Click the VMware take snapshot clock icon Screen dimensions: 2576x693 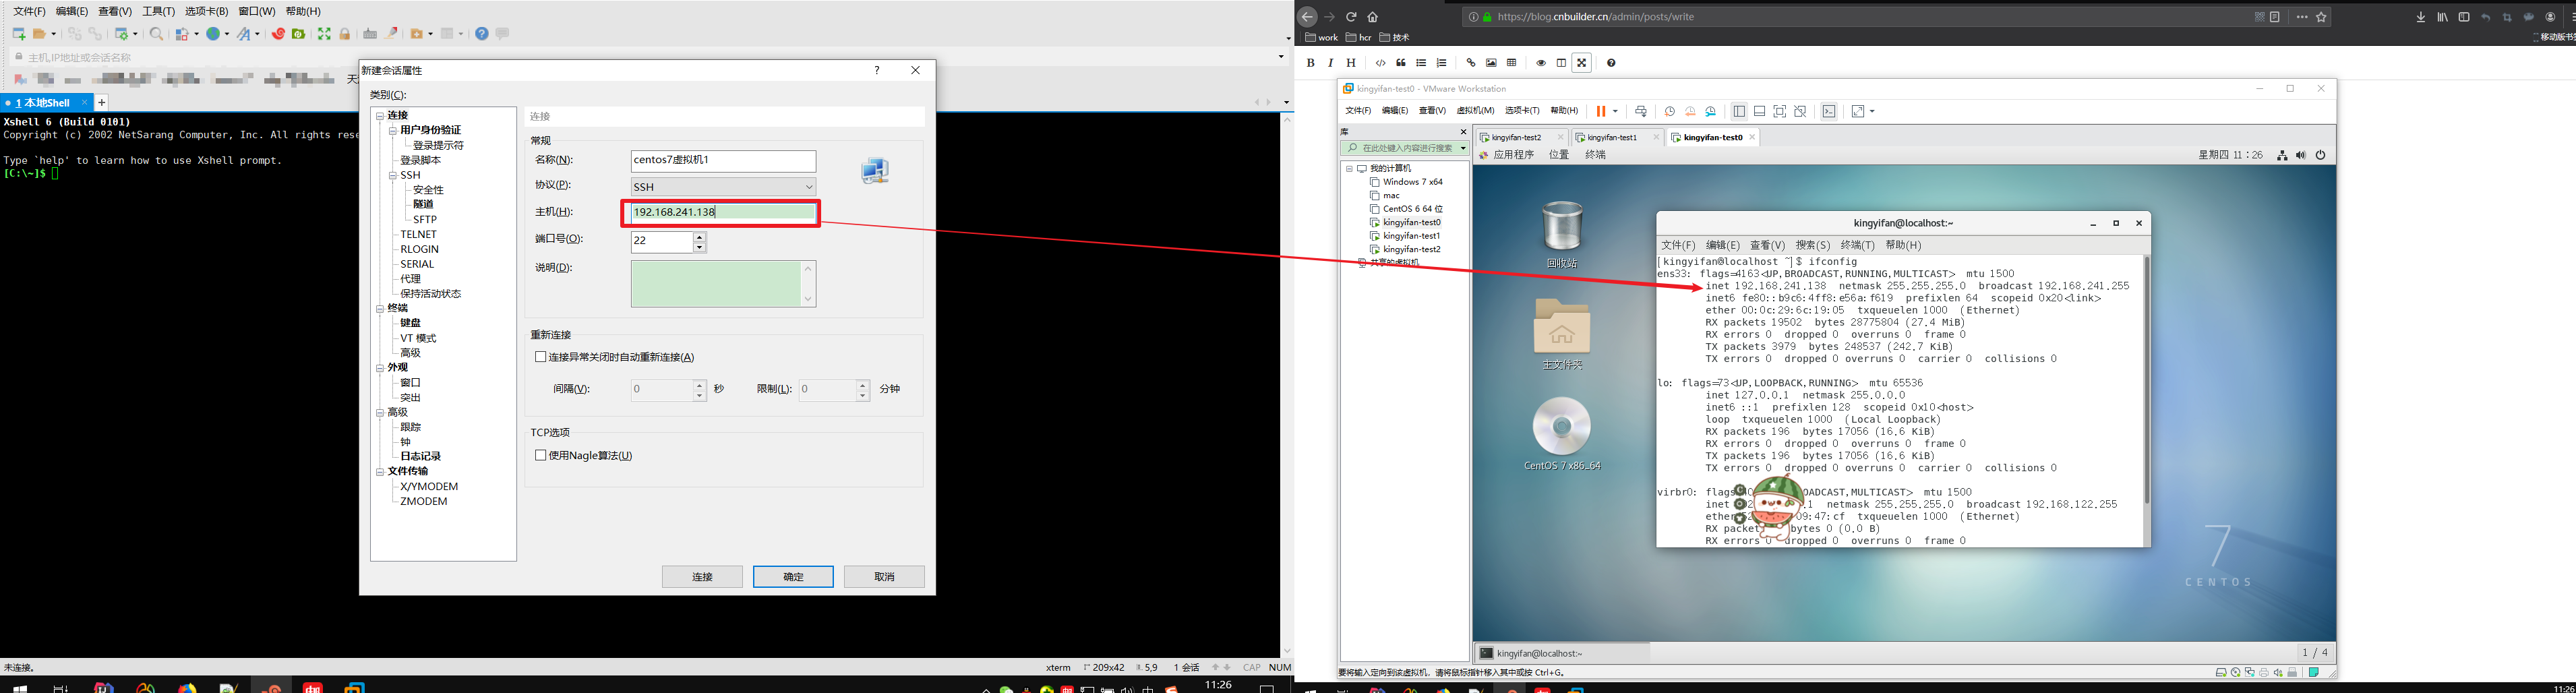[x=1669, y=111]
